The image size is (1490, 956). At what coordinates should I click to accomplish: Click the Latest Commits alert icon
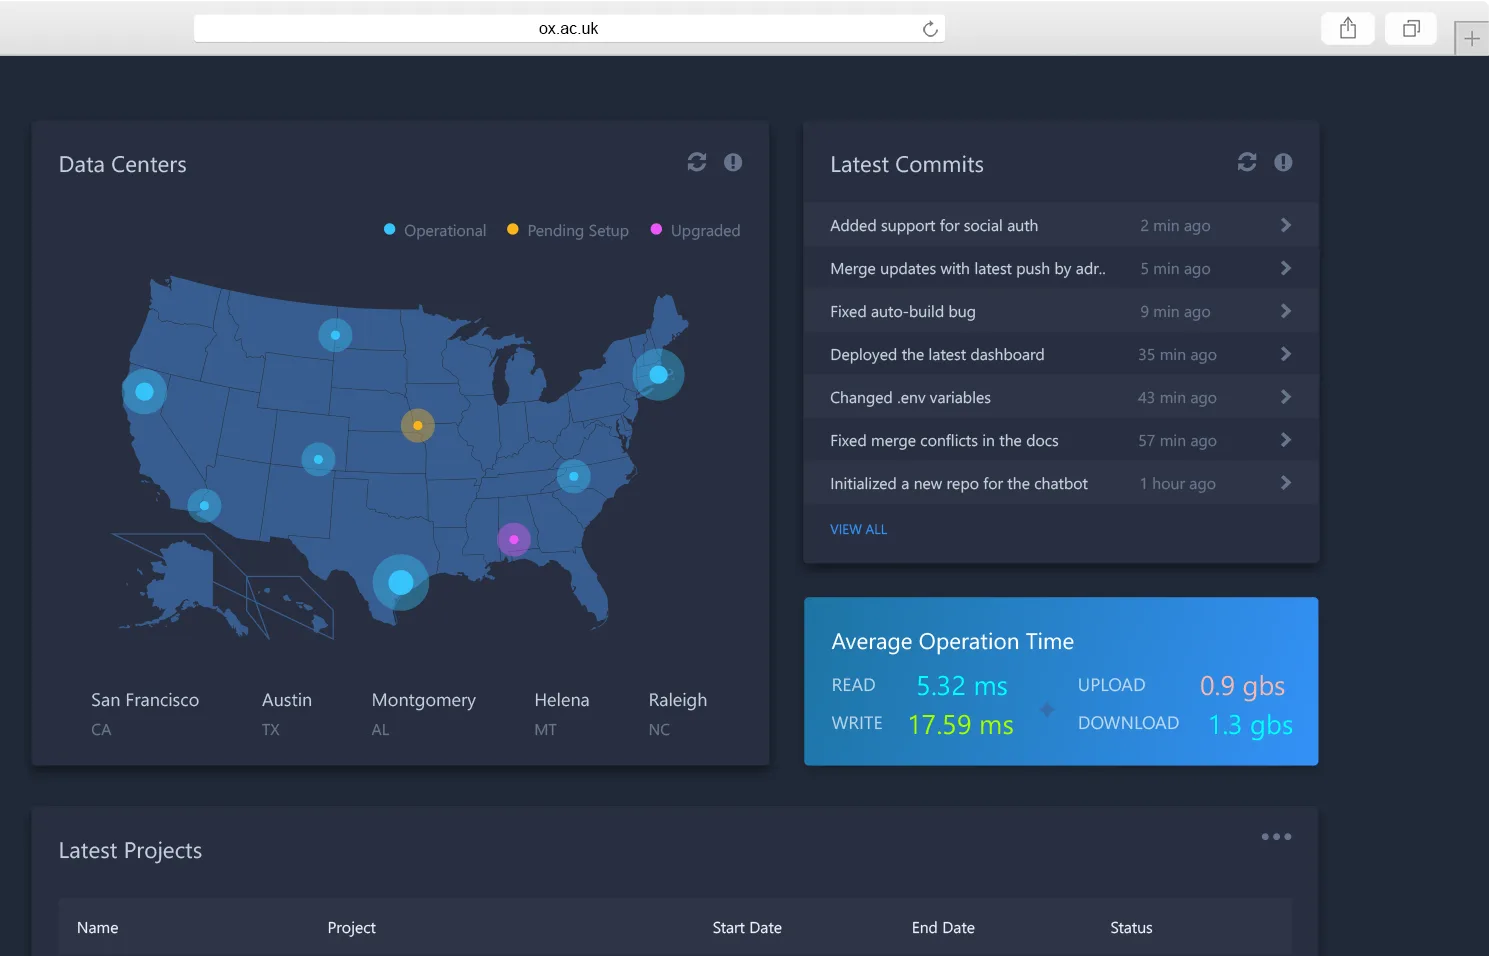pos(1283,162)
